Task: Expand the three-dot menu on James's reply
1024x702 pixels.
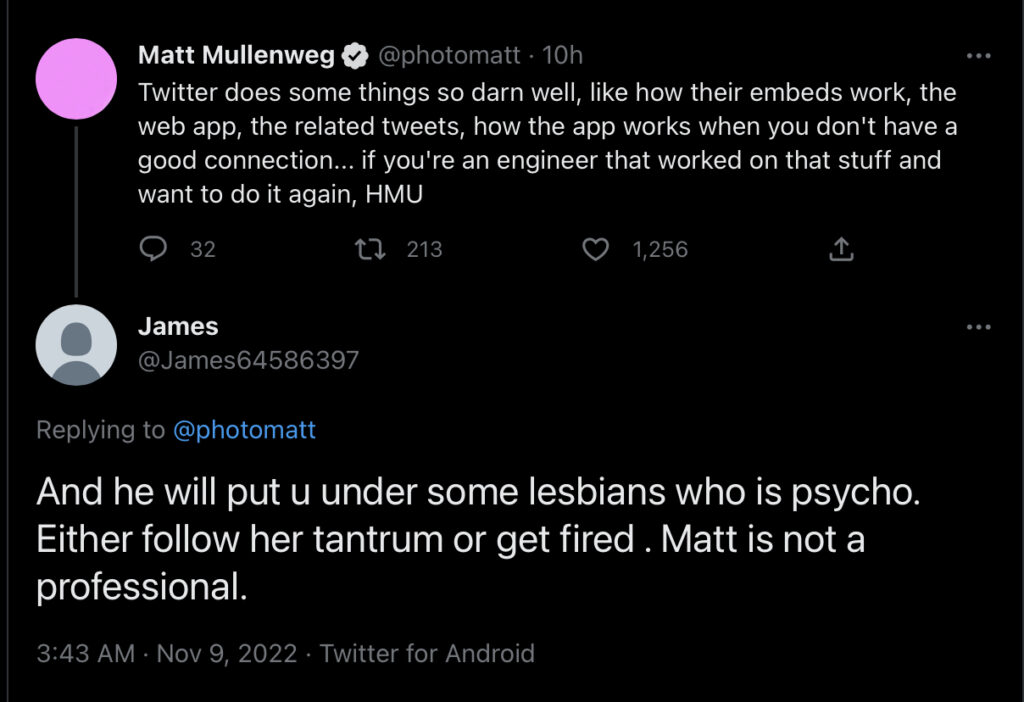Action: 978,327
